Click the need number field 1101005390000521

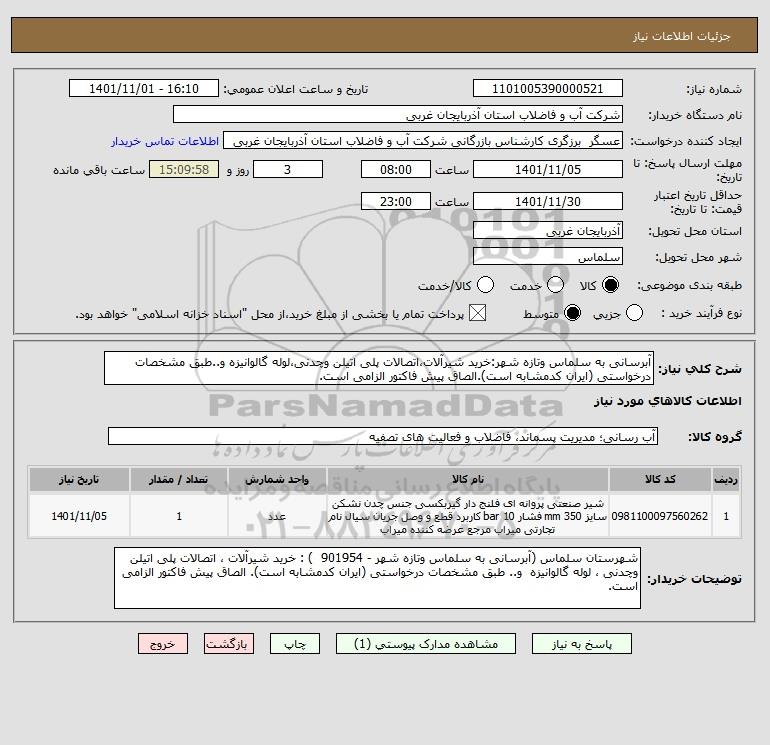pos(548,88)
